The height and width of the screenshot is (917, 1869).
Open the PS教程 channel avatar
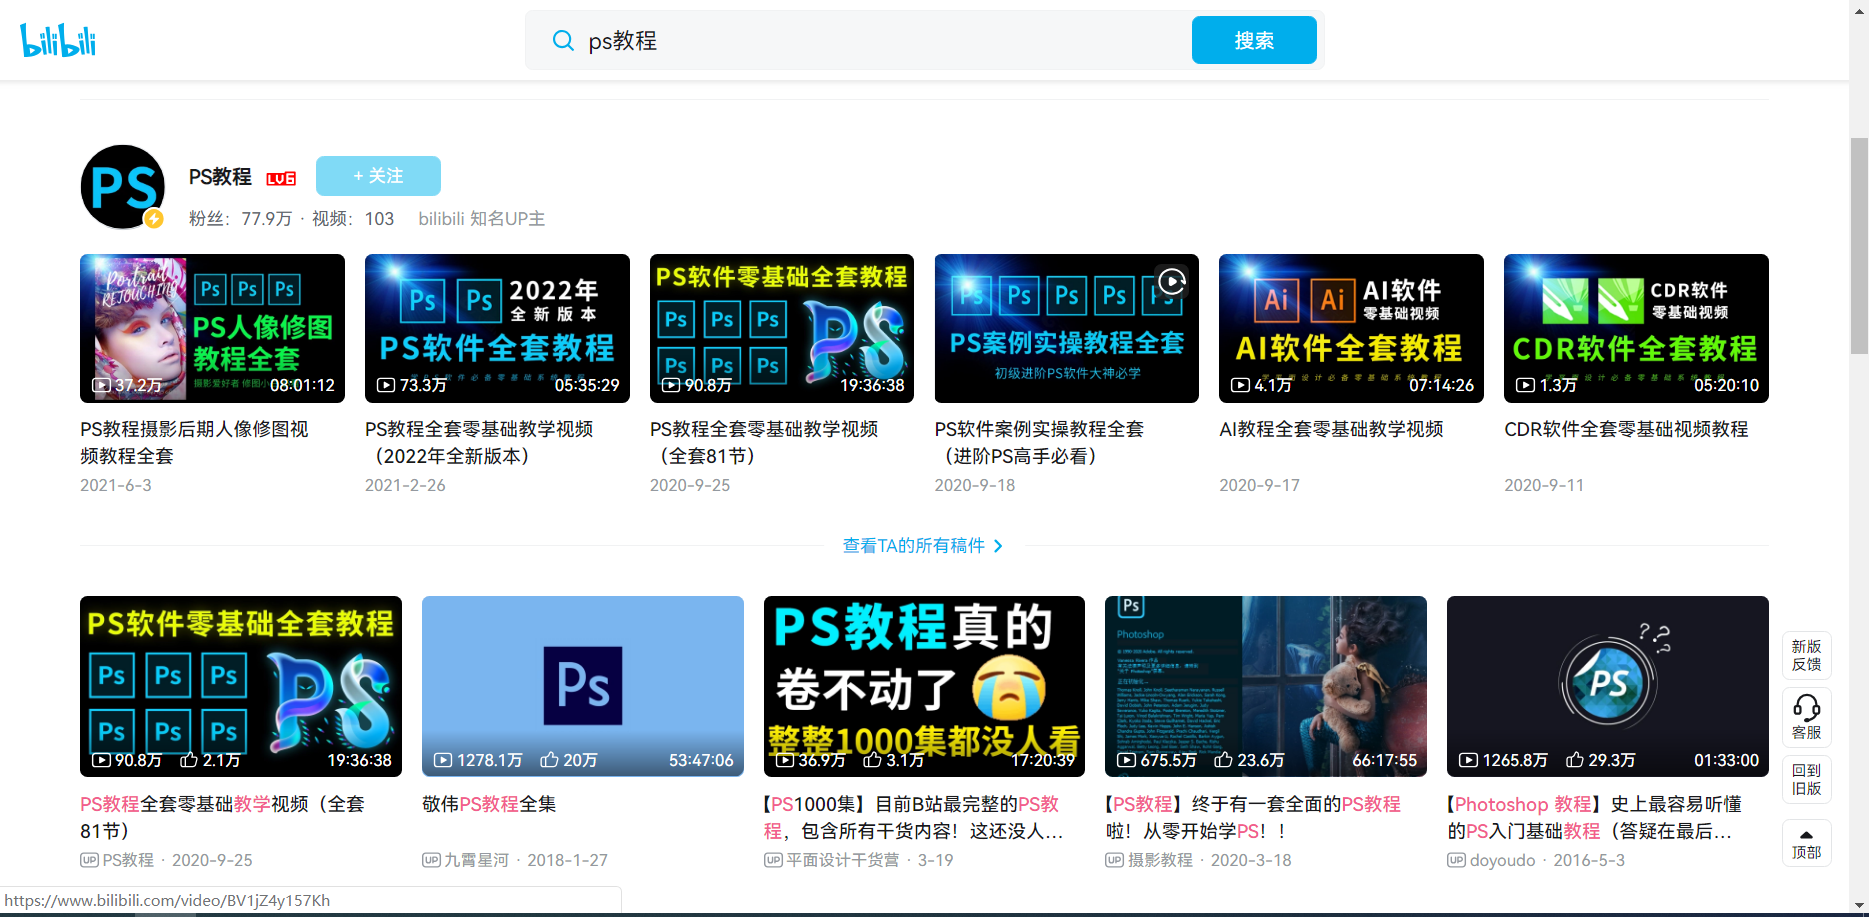(123, 187)
